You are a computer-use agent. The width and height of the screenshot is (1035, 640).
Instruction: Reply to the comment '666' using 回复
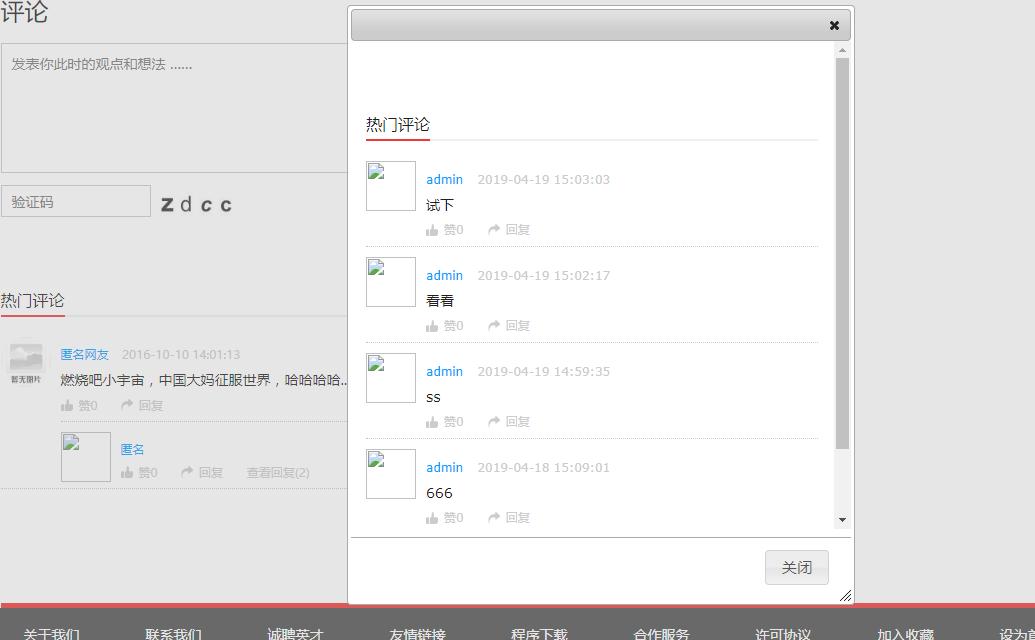tap(509, 518)
